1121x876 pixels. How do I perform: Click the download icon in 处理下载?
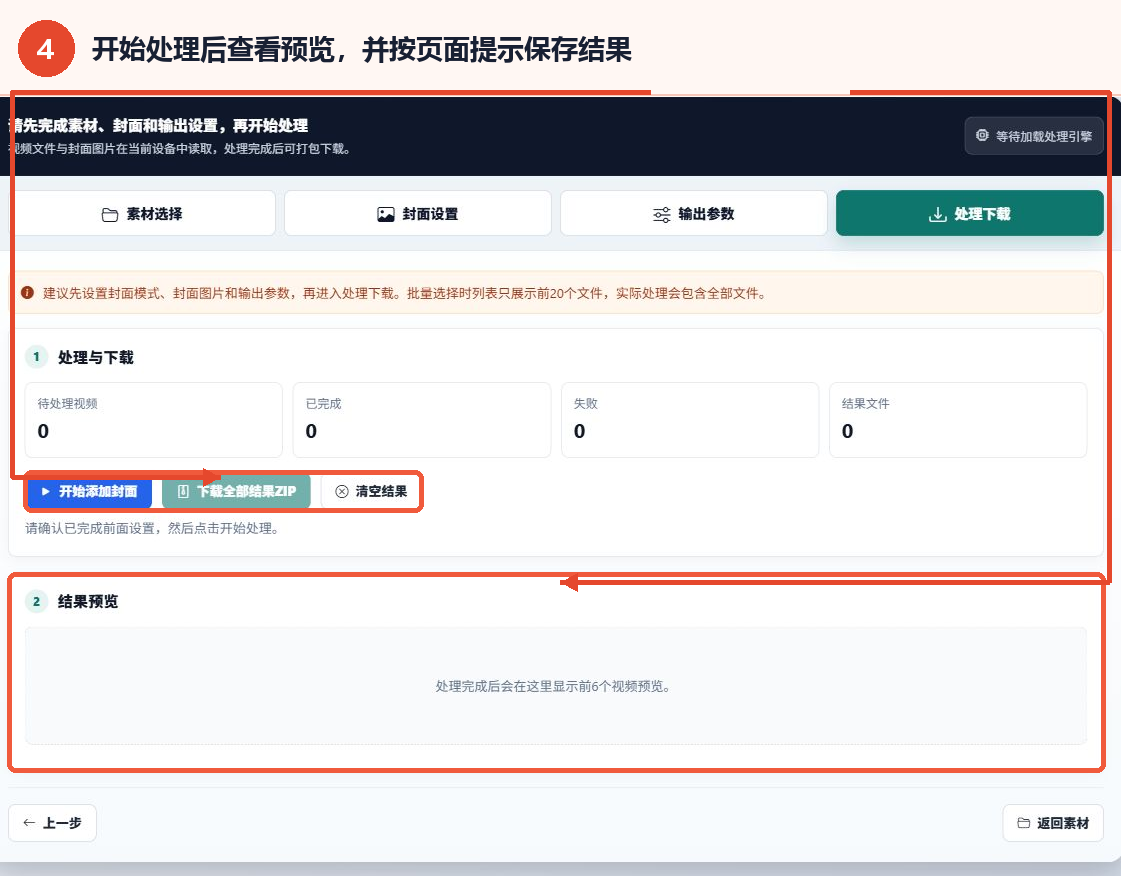tap(937, 215)
